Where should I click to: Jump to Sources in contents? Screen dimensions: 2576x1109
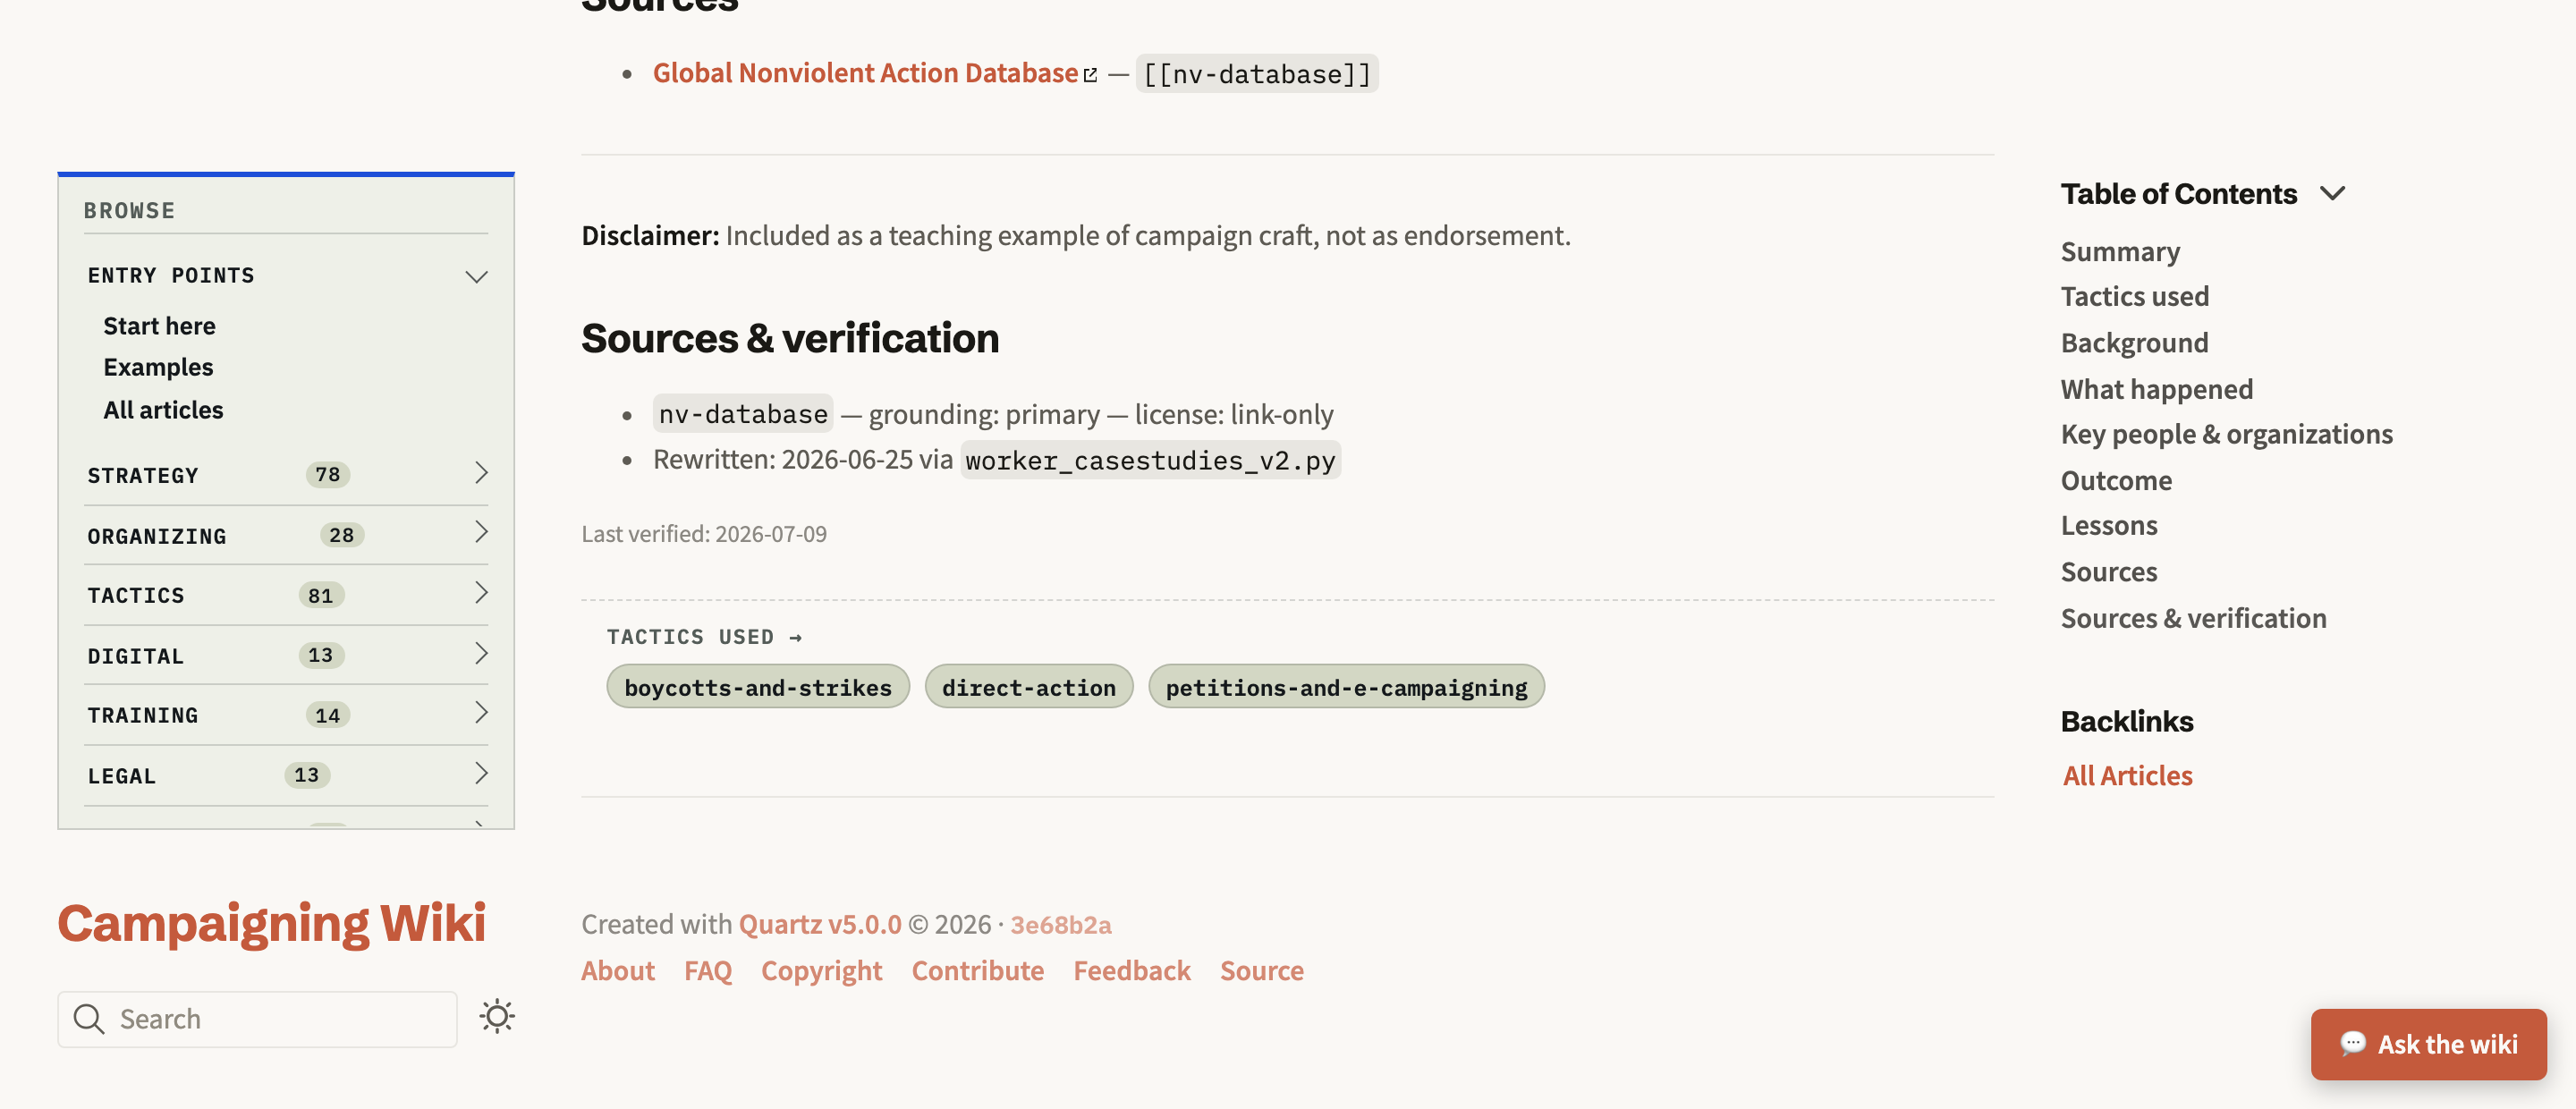click(x=2108, y=572)
